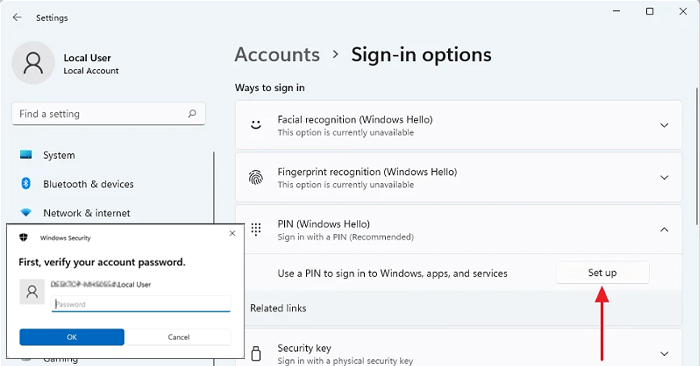Click the Local User profile avatar

[x=33, y=63]
